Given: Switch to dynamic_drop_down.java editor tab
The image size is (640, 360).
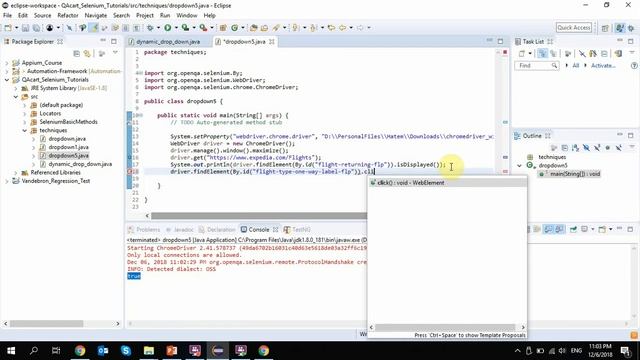Looking at the screenshot, I should click(168, 42).
